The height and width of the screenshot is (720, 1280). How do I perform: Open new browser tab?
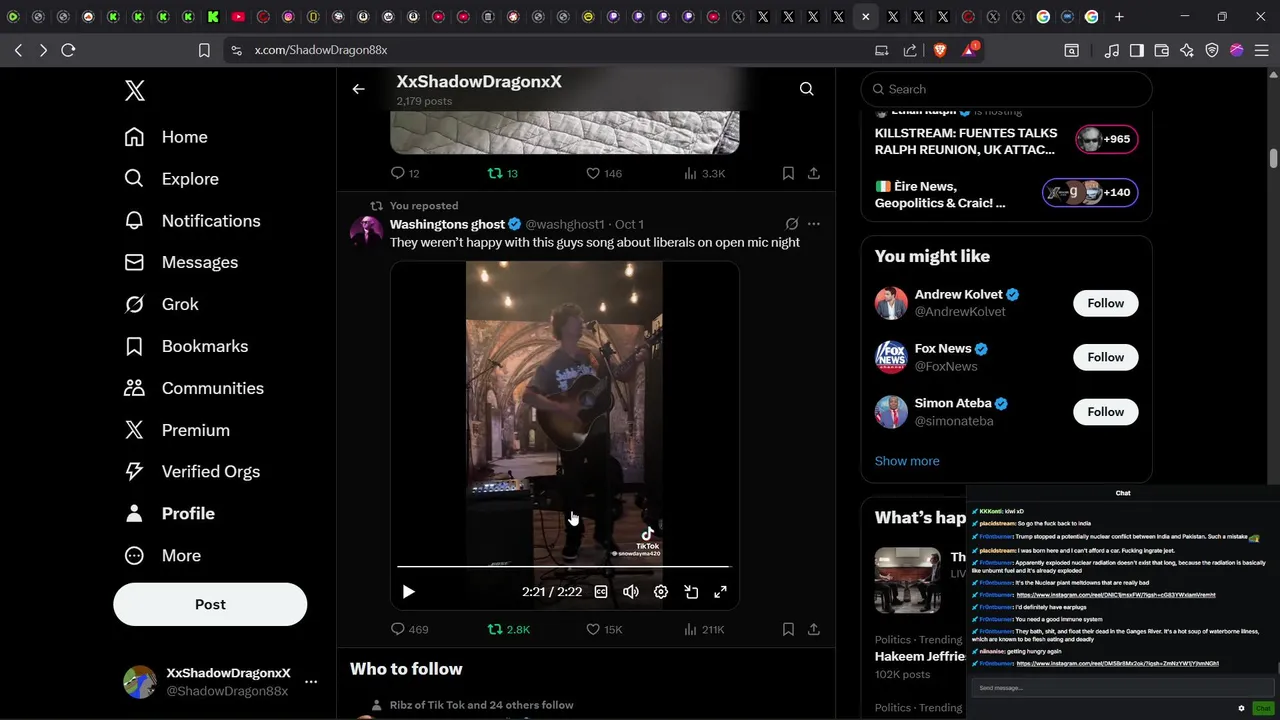1119,17
